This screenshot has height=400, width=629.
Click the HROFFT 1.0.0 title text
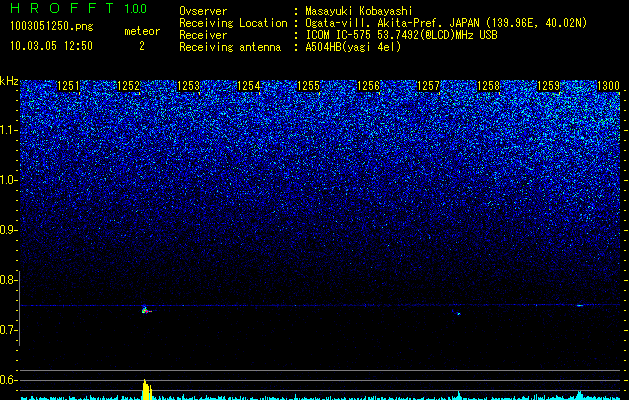[x=79, y=8]
